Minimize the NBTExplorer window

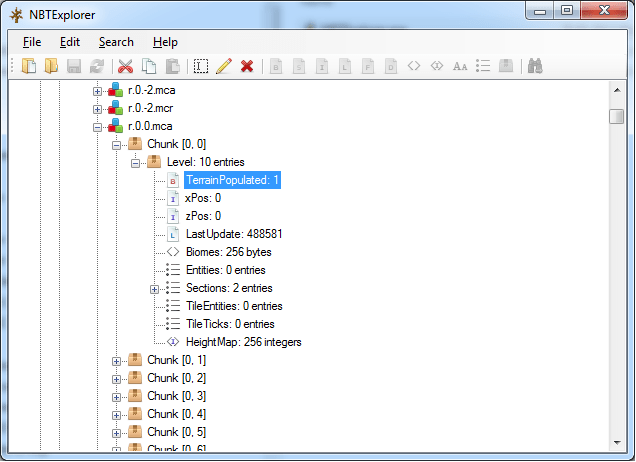pyautogui.click(x=540, y=11)
